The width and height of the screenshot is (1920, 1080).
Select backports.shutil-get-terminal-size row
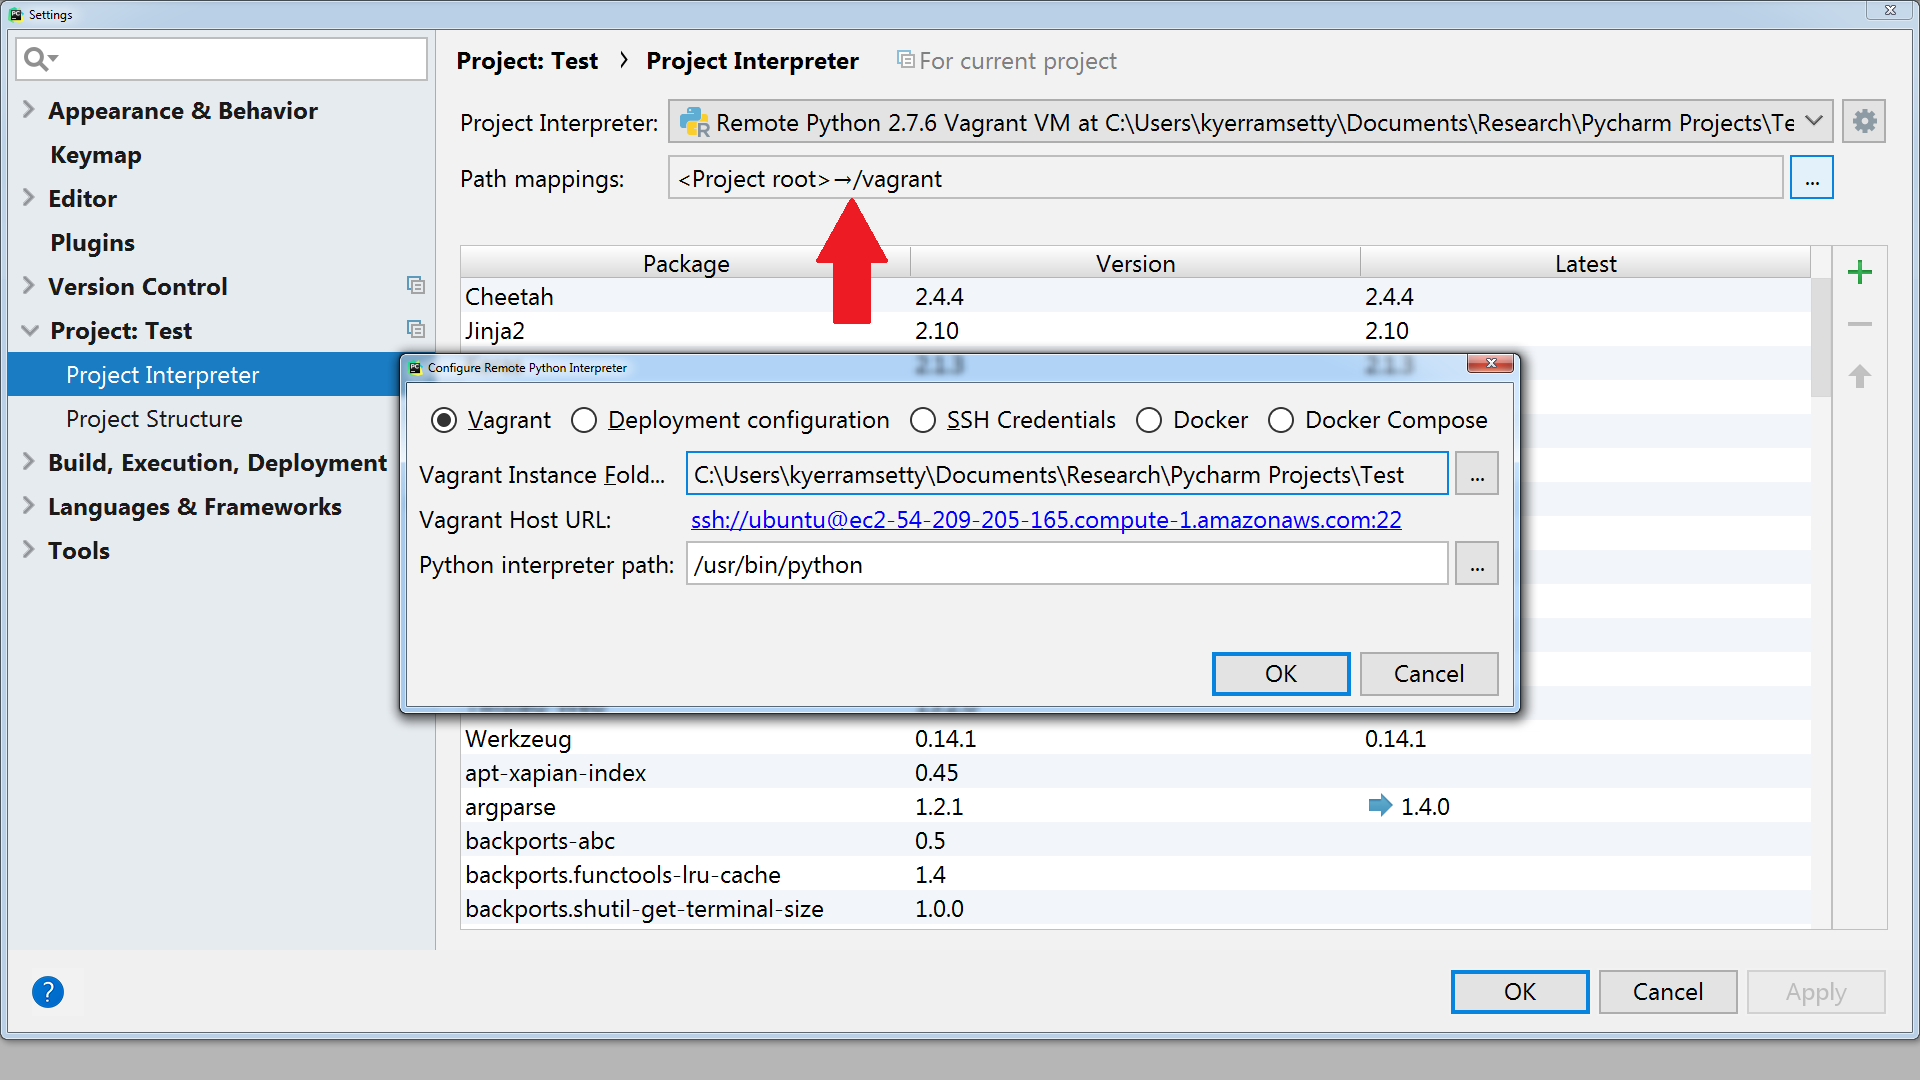click(x=1135, y=908)
